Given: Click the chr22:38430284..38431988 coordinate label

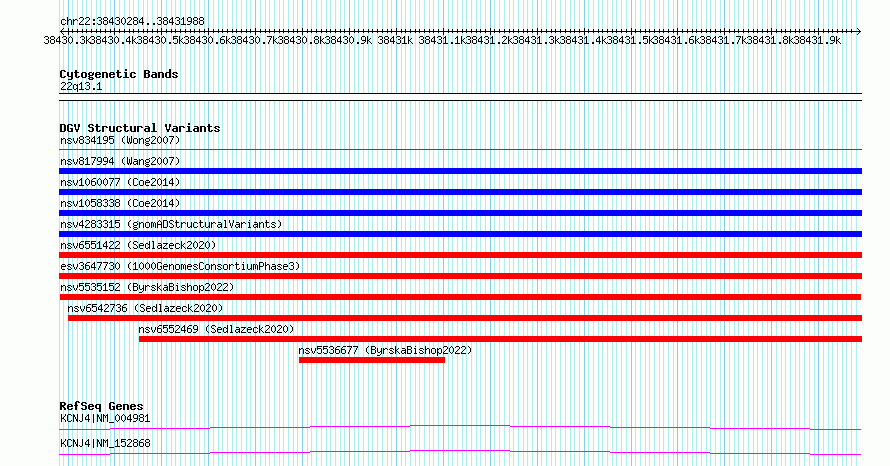Looking at the screenshot, I should pyautogui.click(x=132, y=21).
